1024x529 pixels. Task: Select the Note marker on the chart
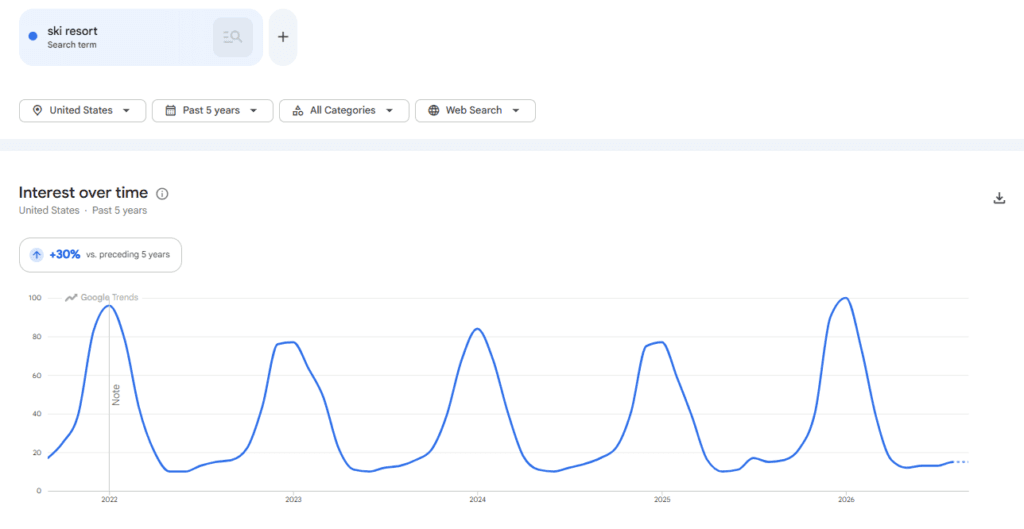116,394
